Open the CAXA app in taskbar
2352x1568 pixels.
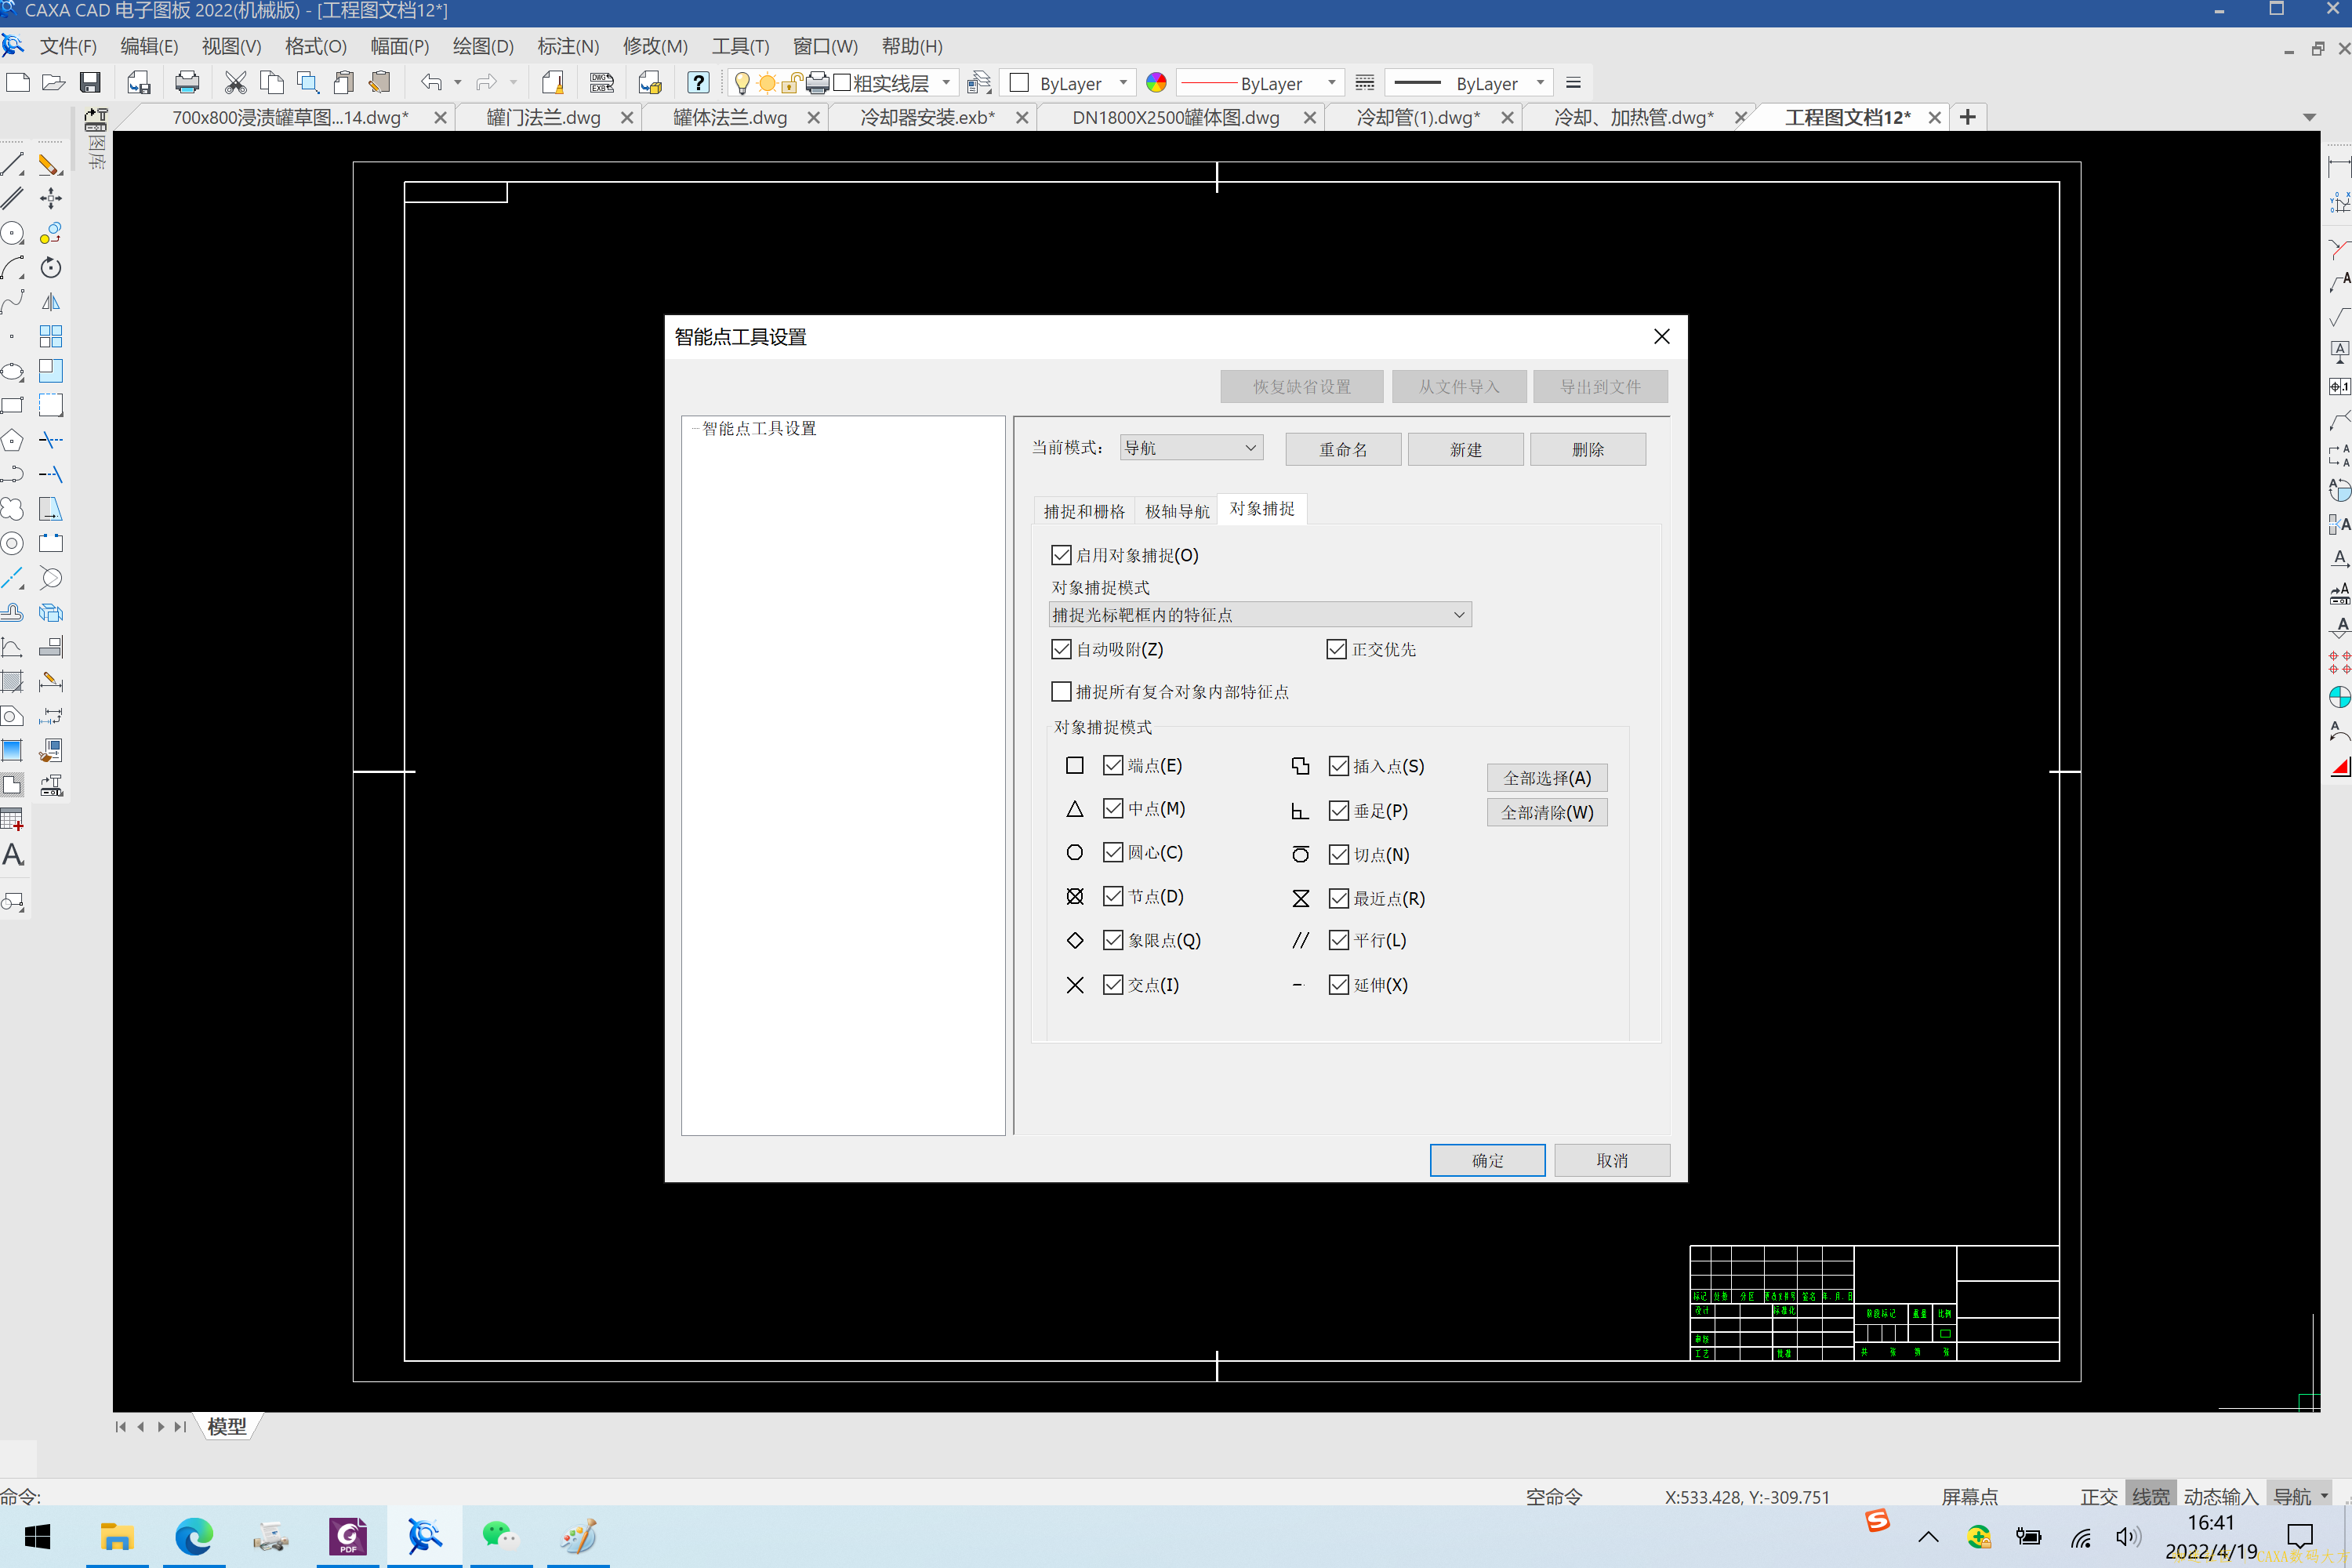424,1536
